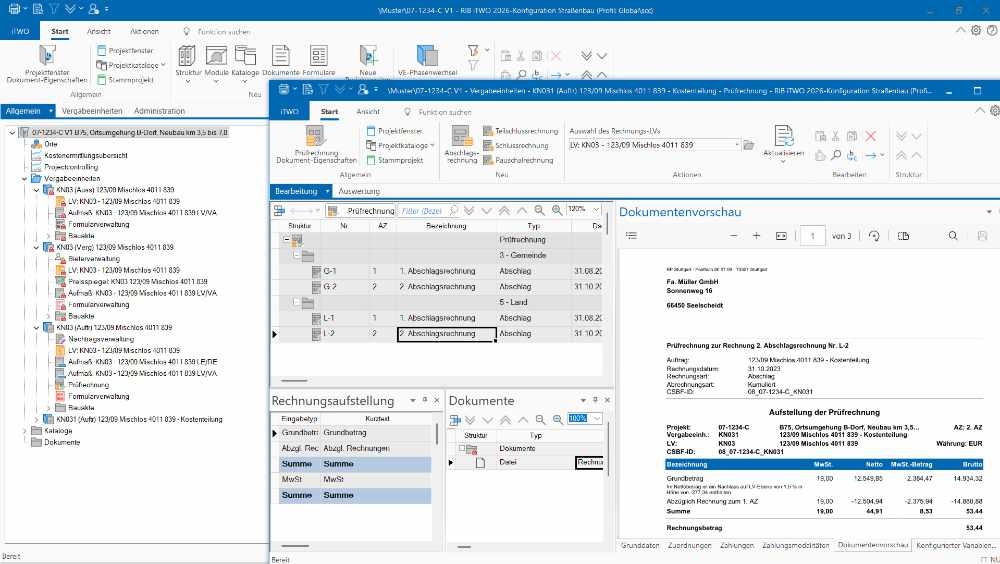Fit the document preview to page width
This screenshot has height=564, width=1000.
pos(781,236)
